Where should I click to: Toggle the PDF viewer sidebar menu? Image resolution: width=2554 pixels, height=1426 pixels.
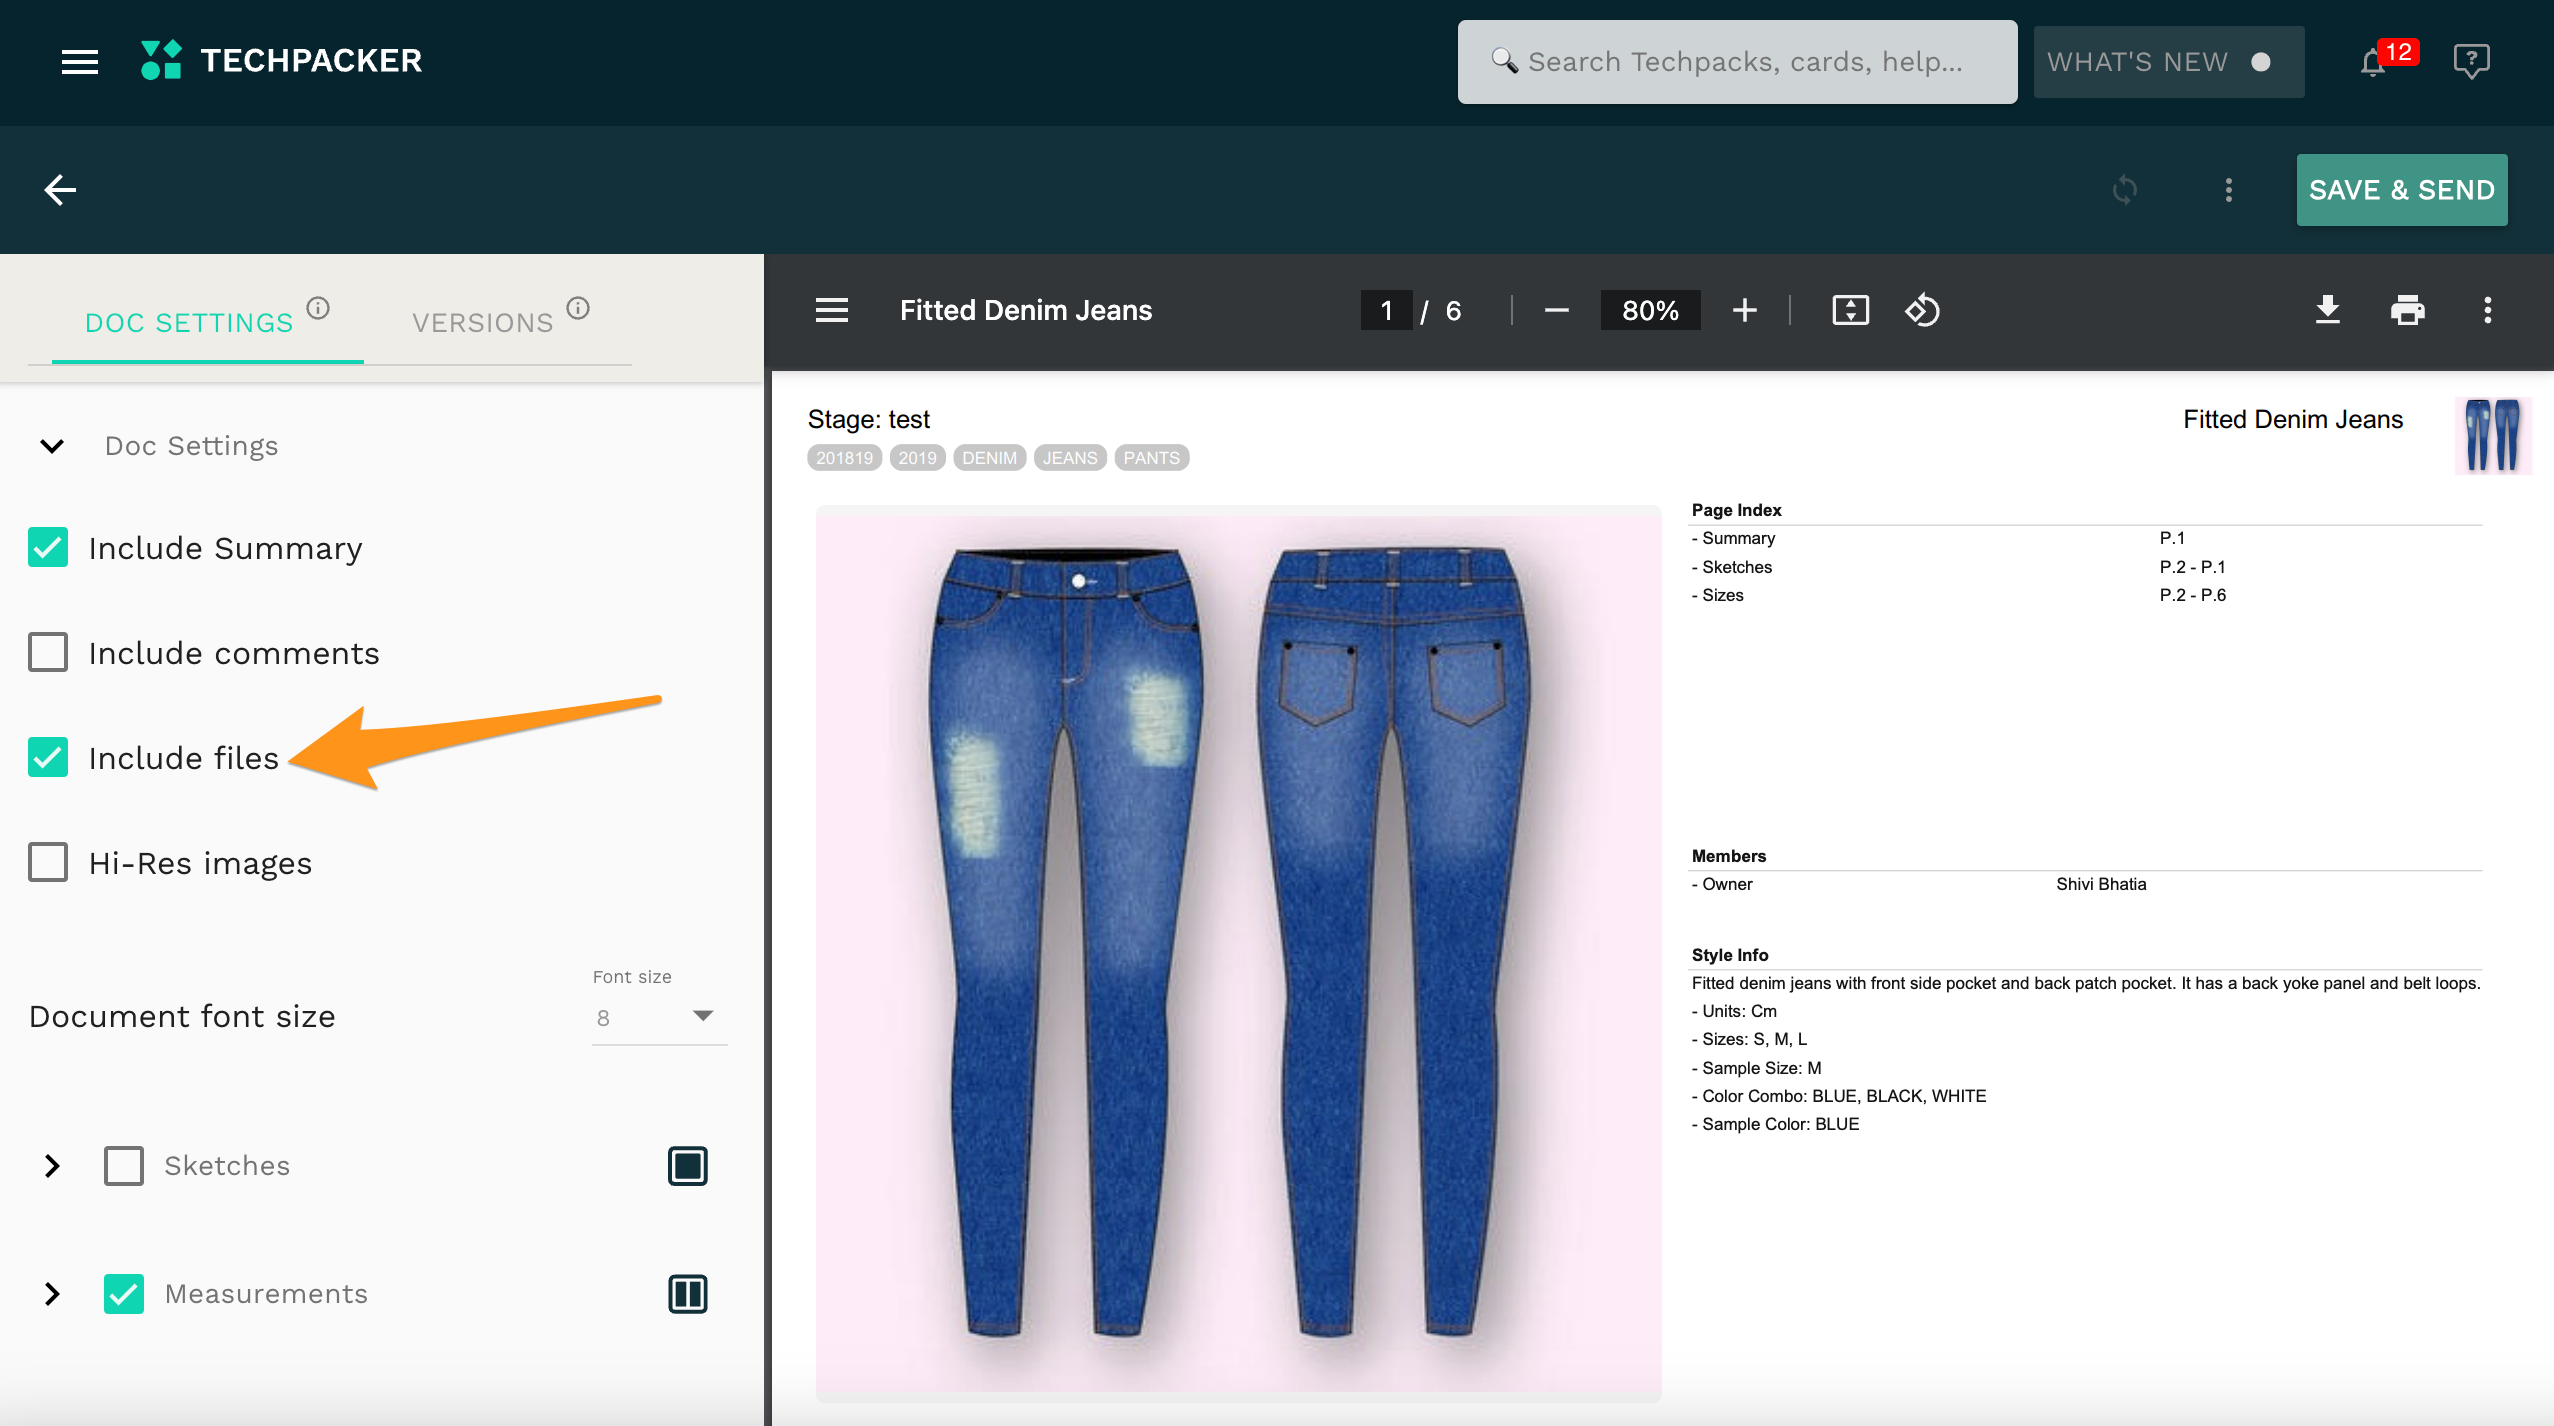click(831, 310)
